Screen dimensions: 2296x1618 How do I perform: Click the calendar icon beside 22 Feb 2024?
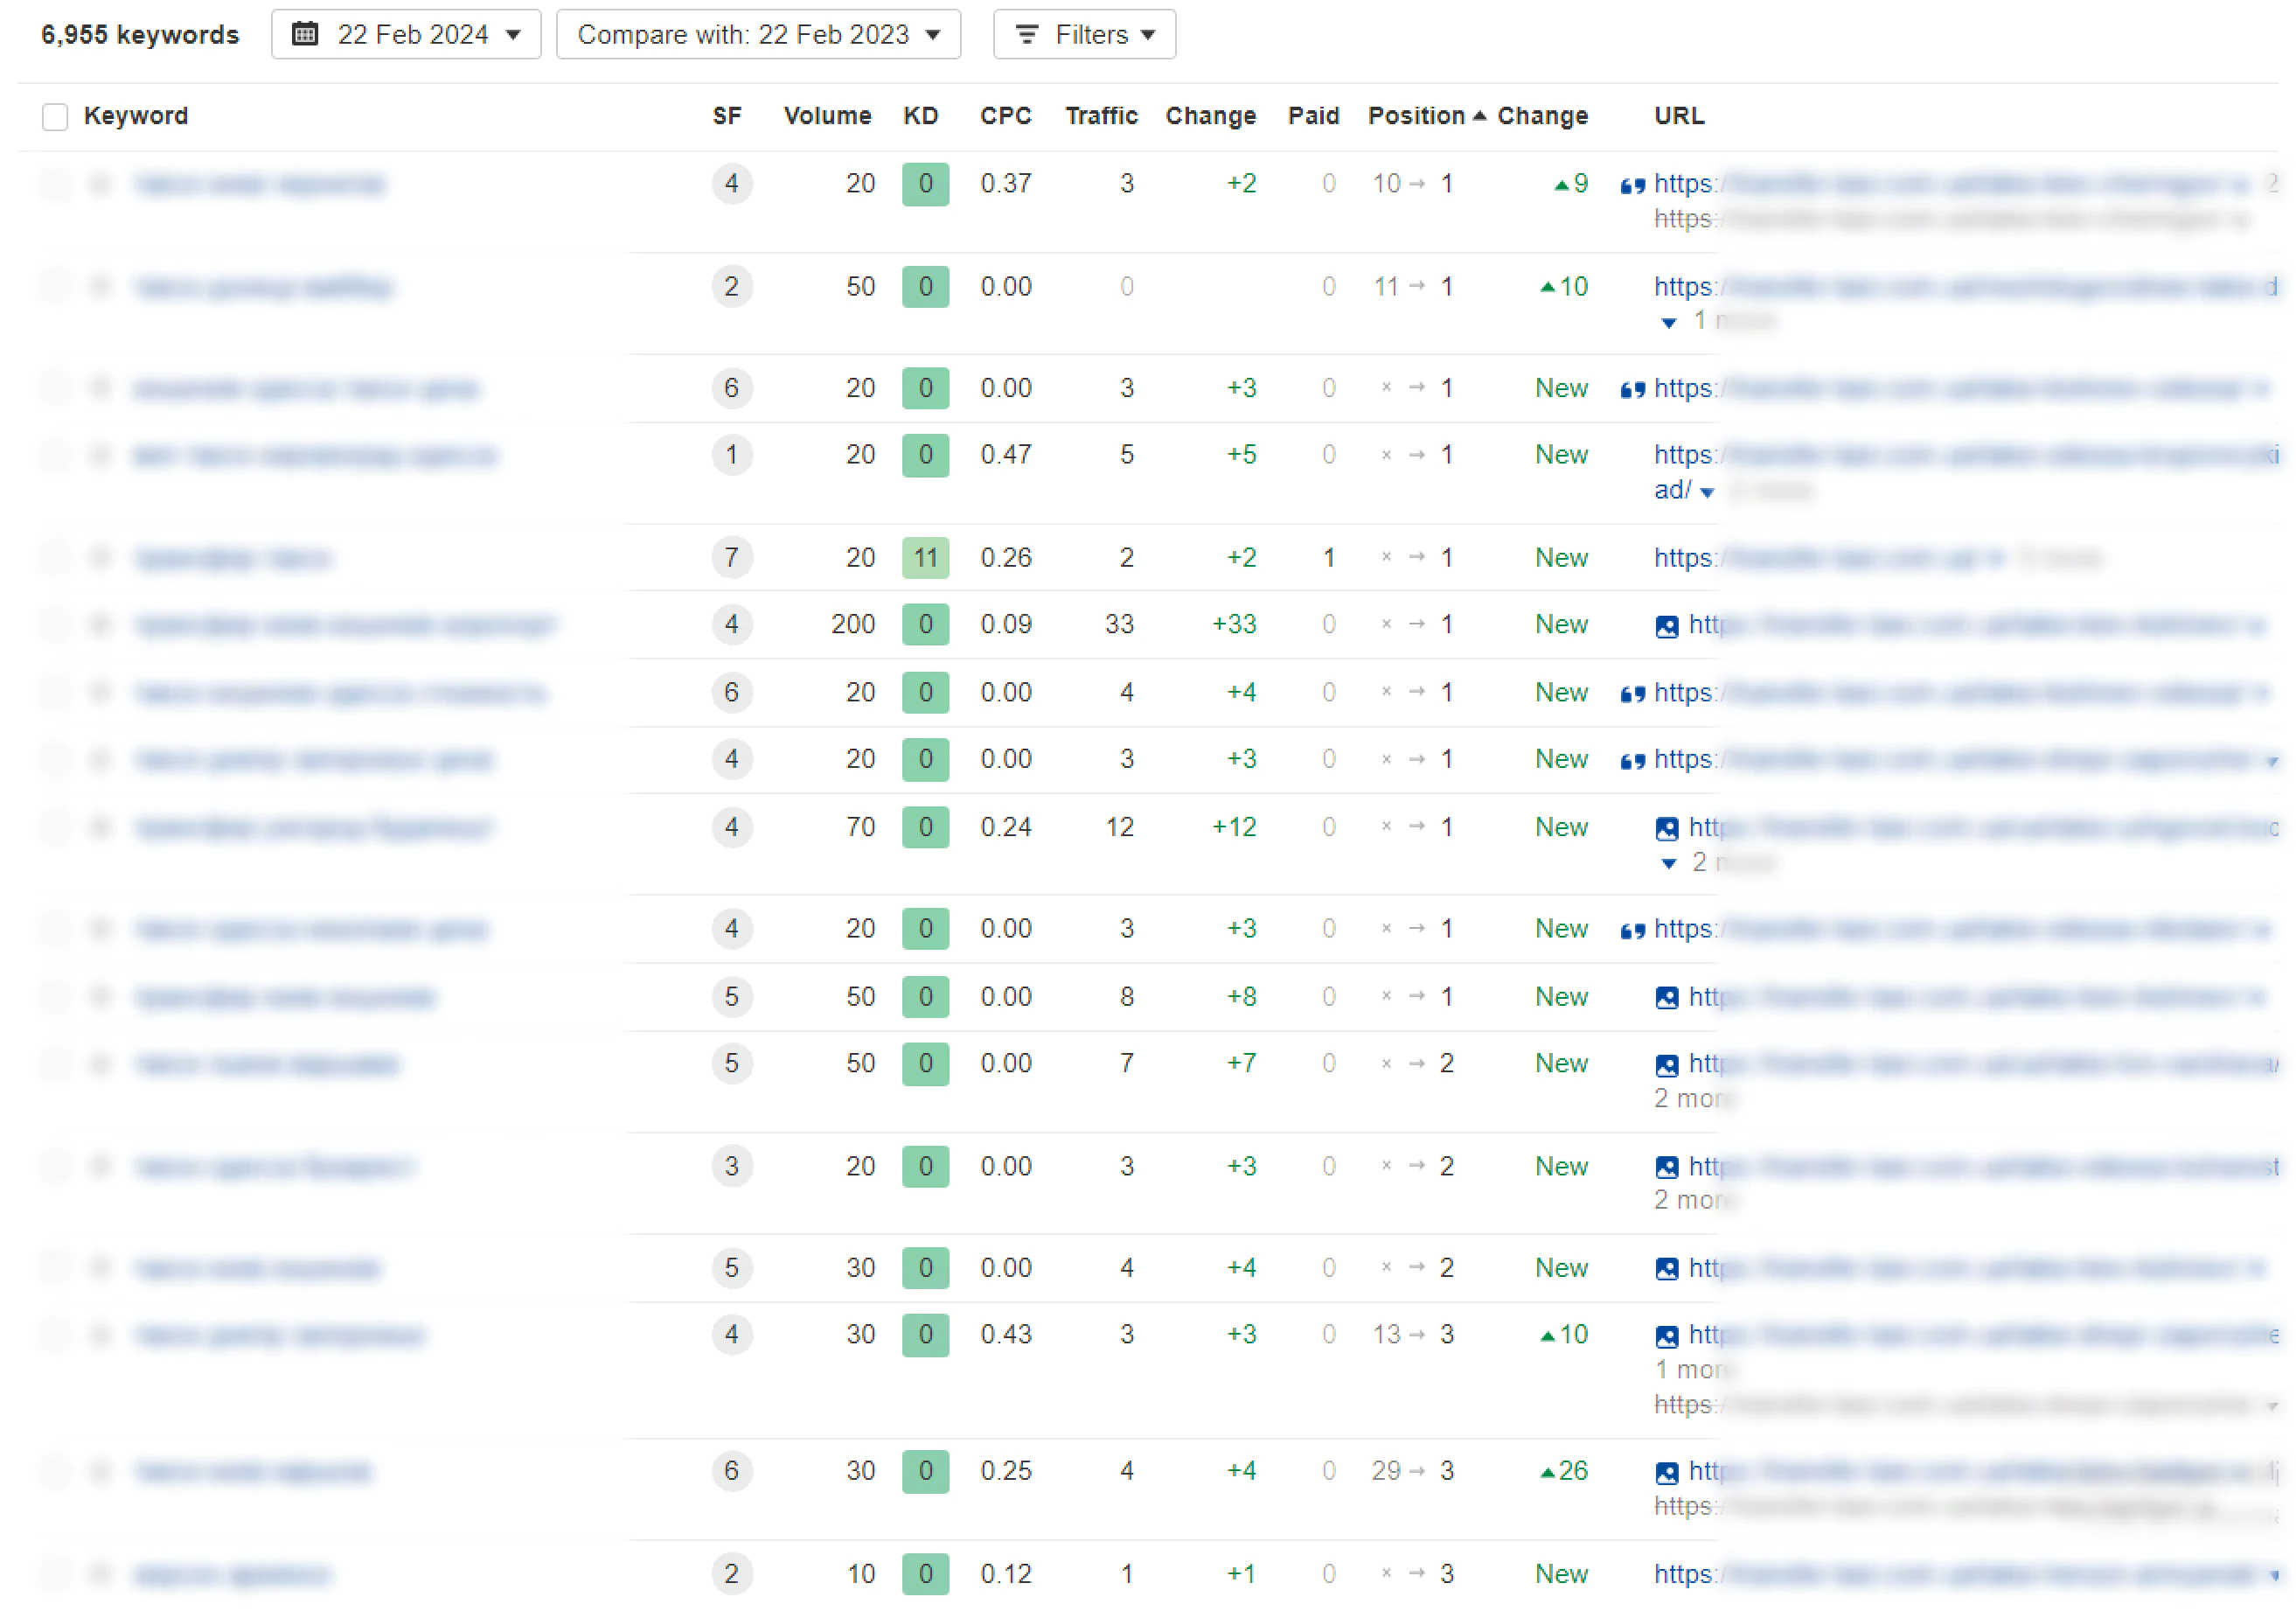(305, 34)
